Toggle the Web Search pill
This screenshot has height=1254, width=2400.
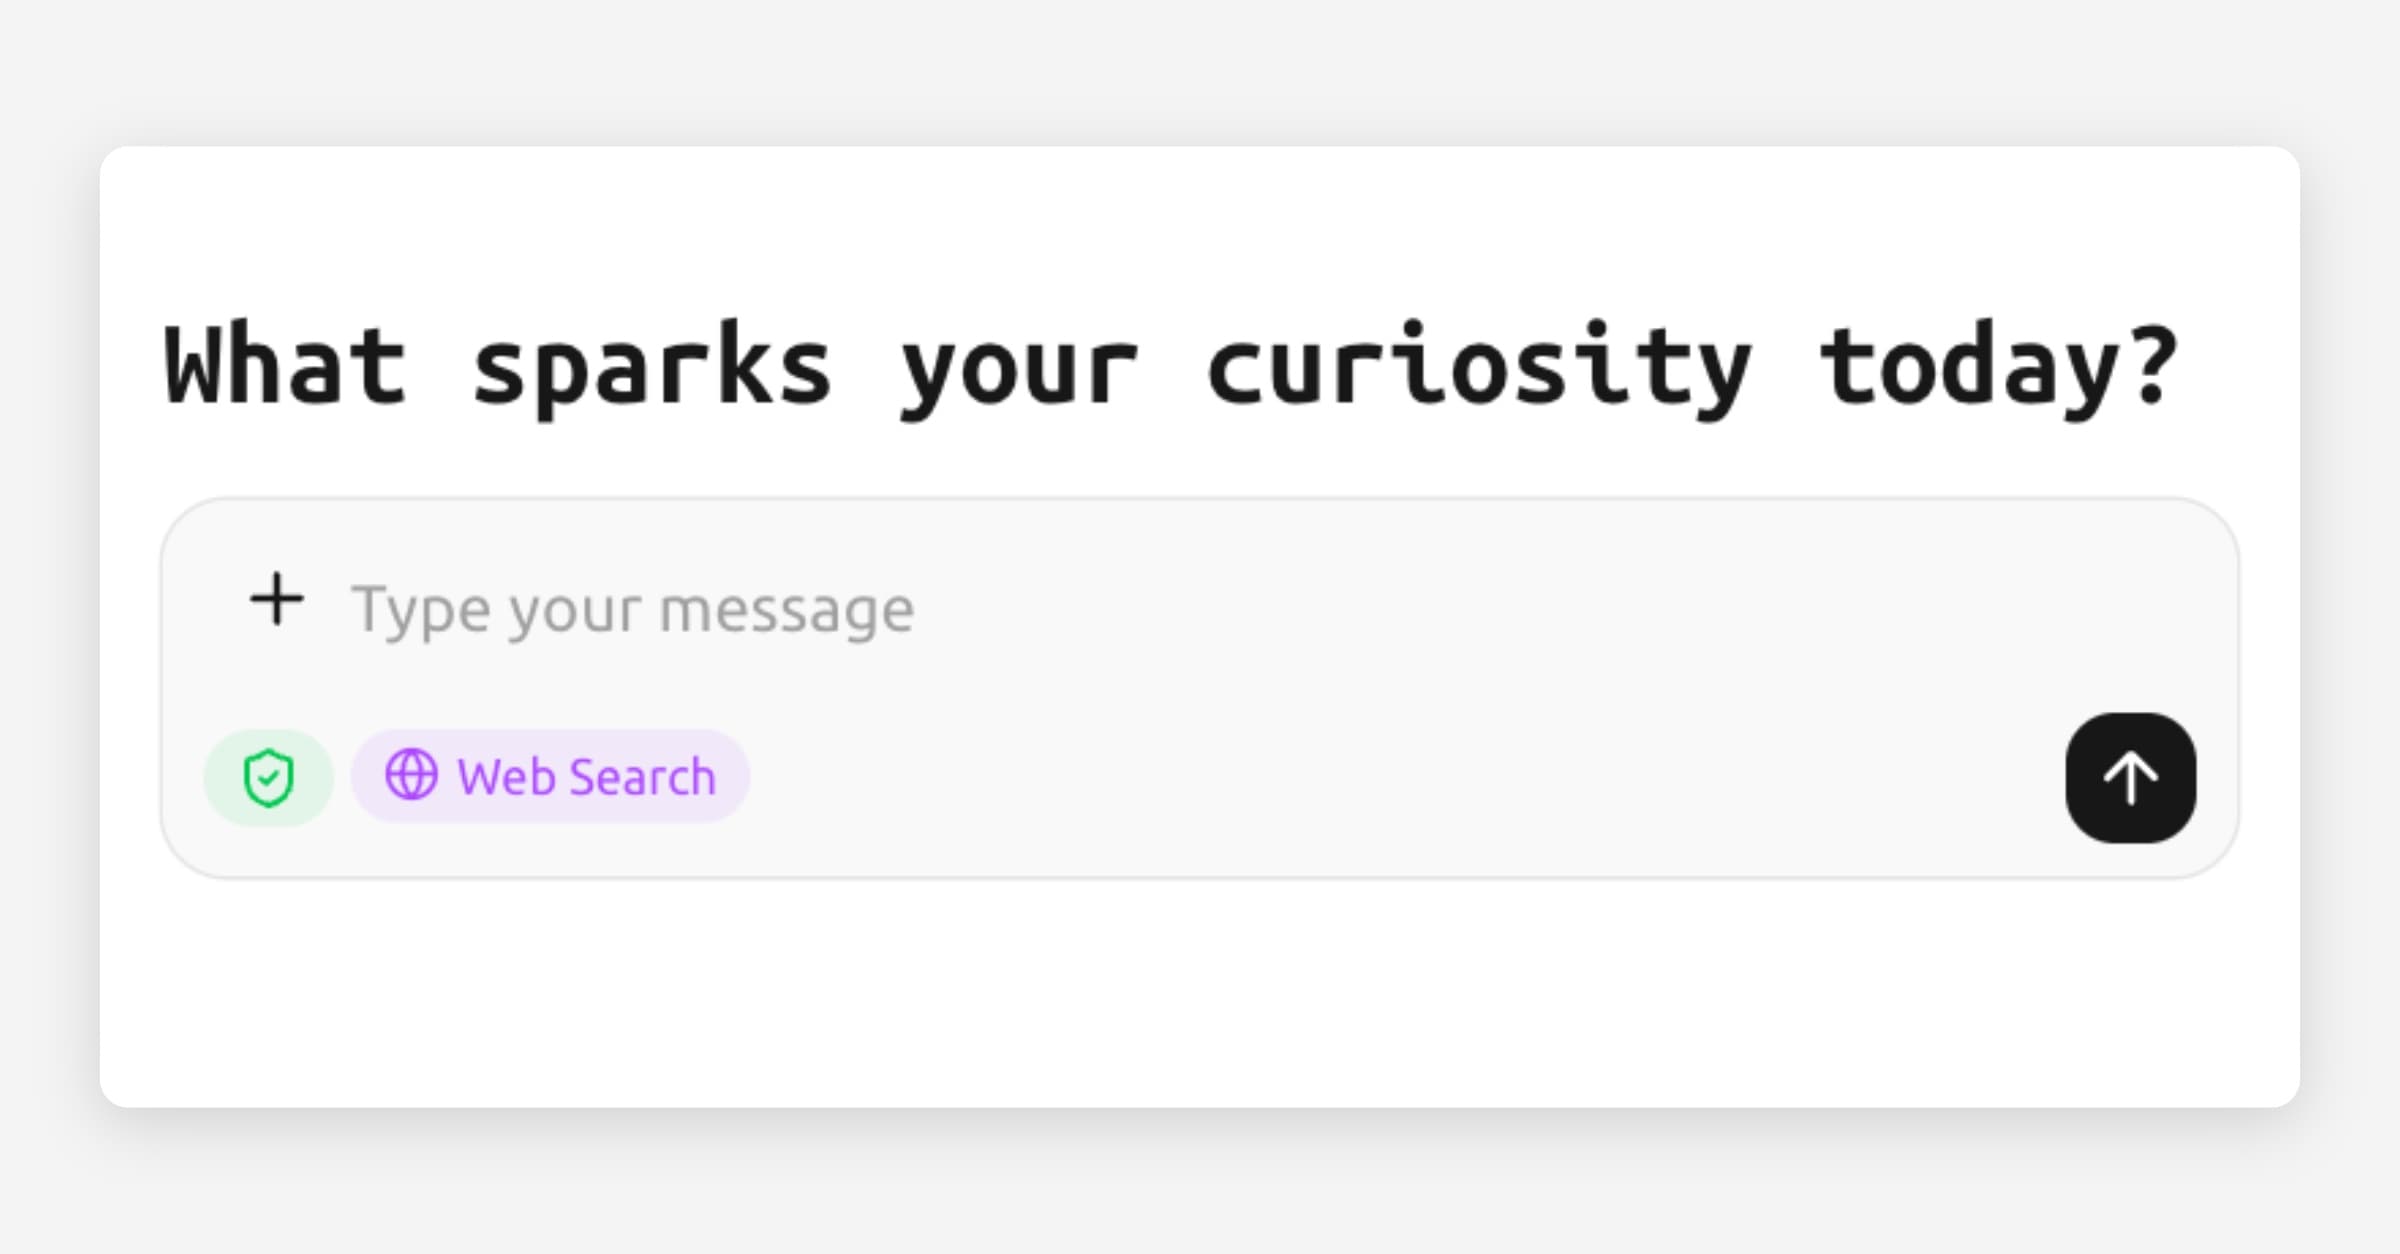550,776
